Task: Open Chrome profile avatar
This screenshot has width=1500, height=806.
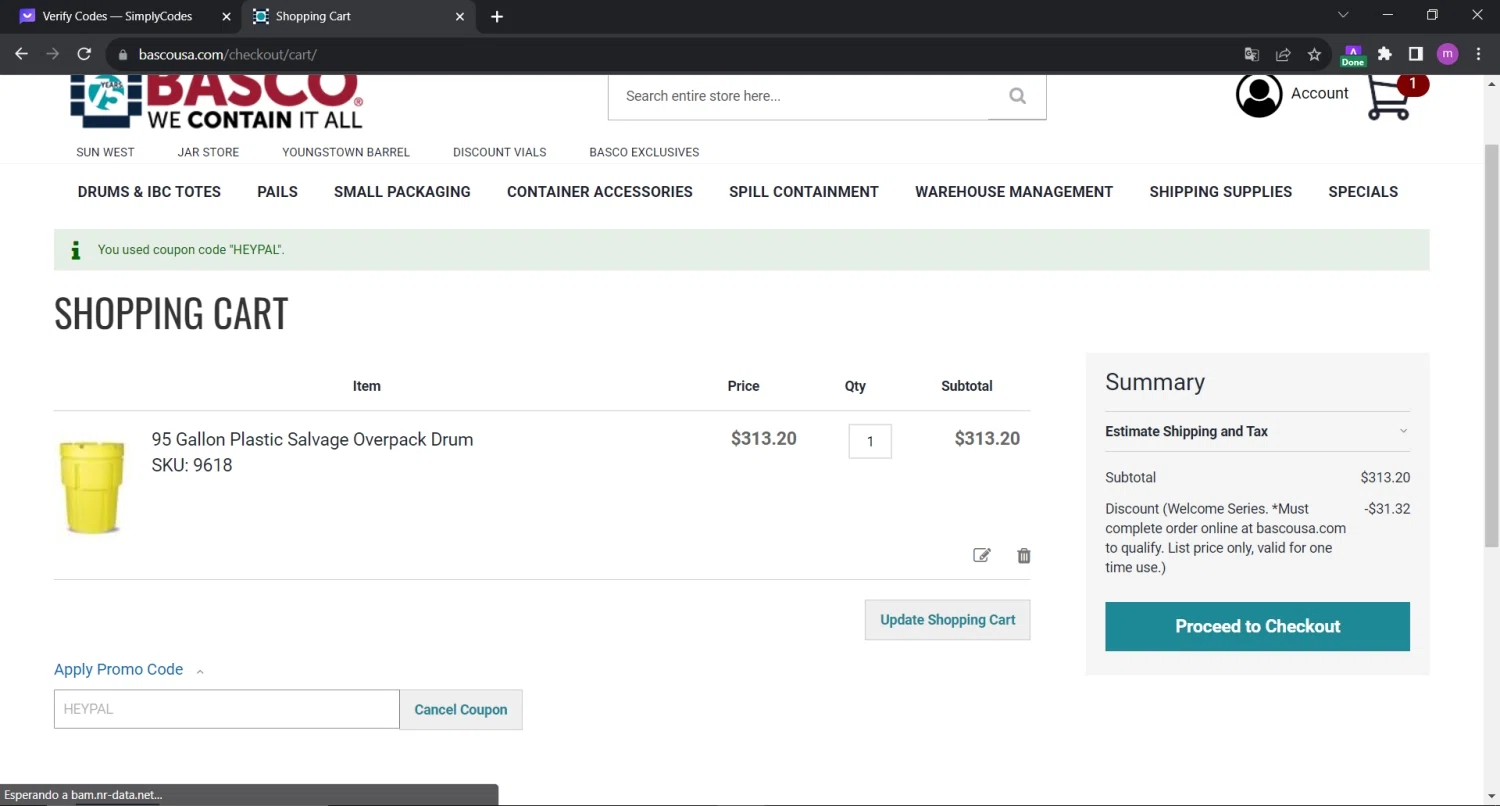Action: [1447, 54]
